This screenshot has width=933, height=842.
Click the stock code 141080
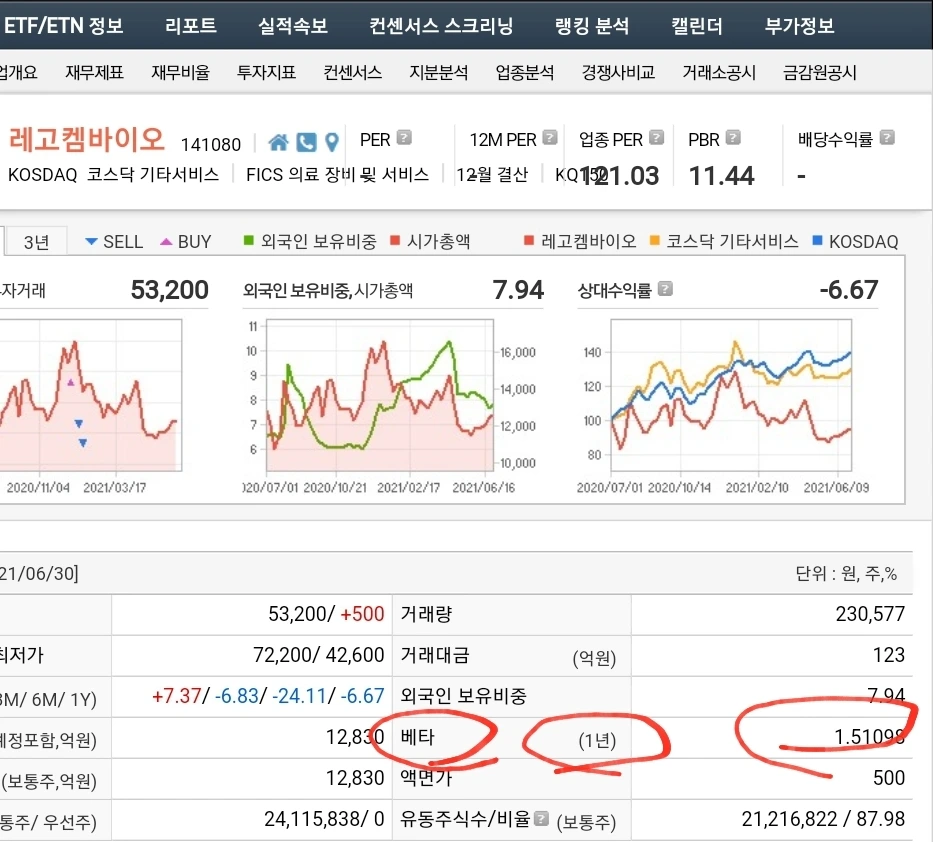pyautogui.click(x=211, y=145)
